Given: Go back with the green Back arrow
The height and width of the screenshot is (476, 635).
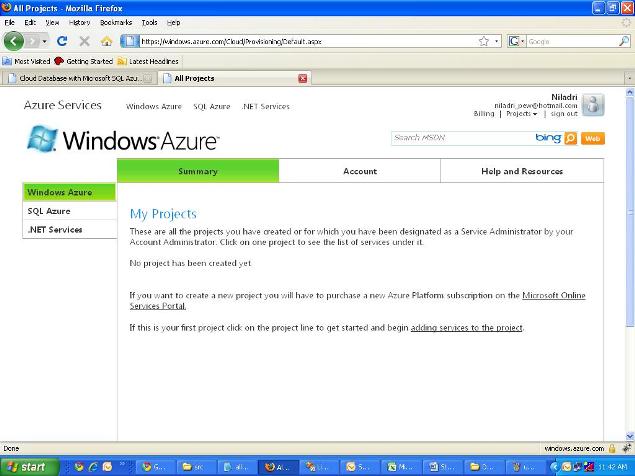Looking at the screenshot, I should tap(13, 41).
